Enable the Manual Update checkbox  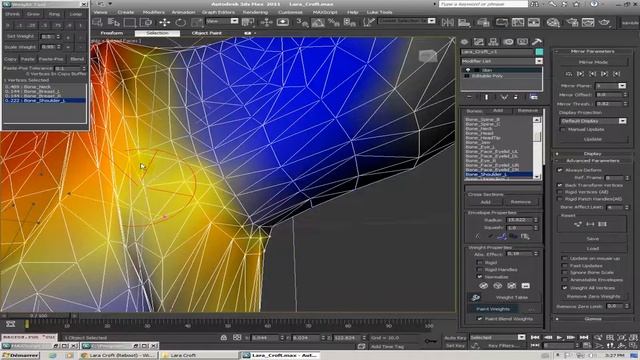[563, 129]
